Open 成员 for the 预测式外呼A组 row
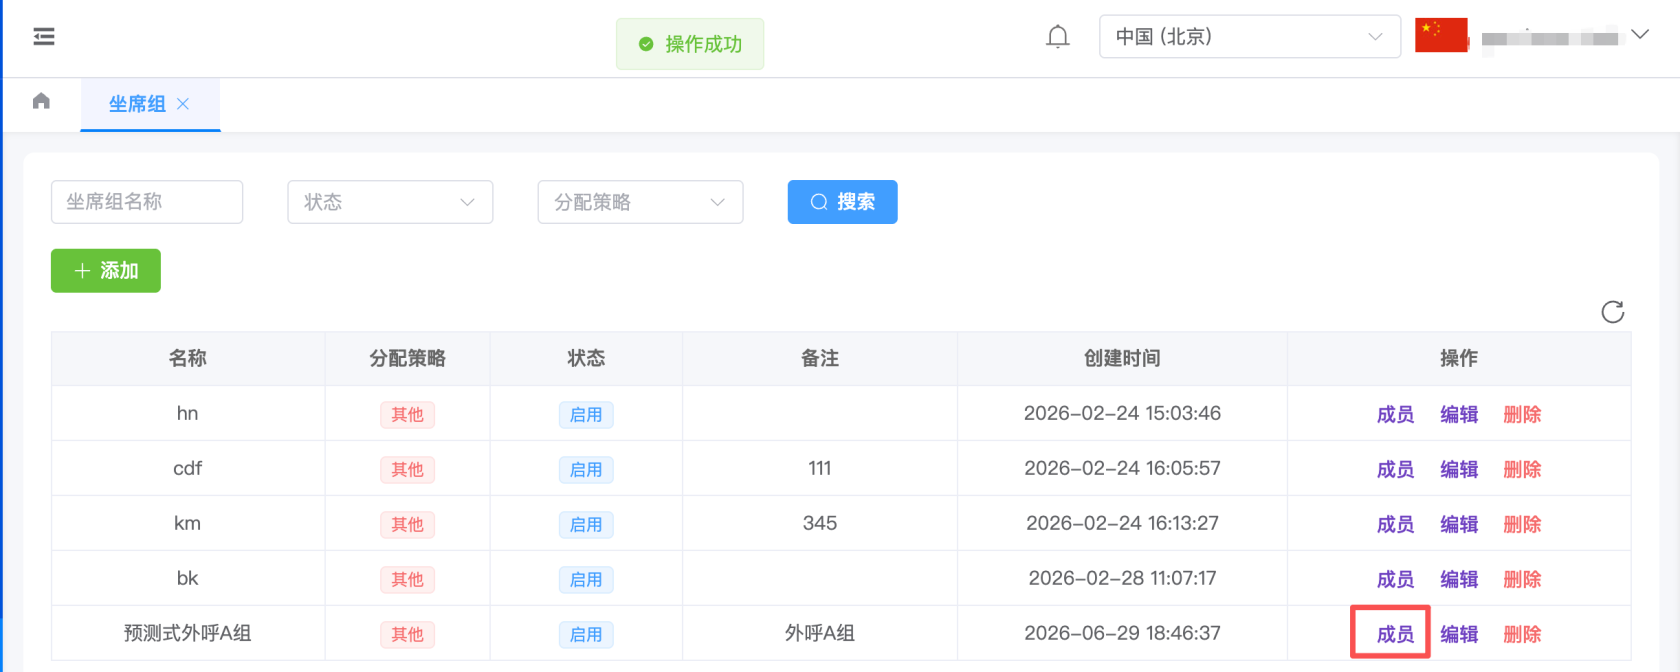 click(x=1395, y=635)
